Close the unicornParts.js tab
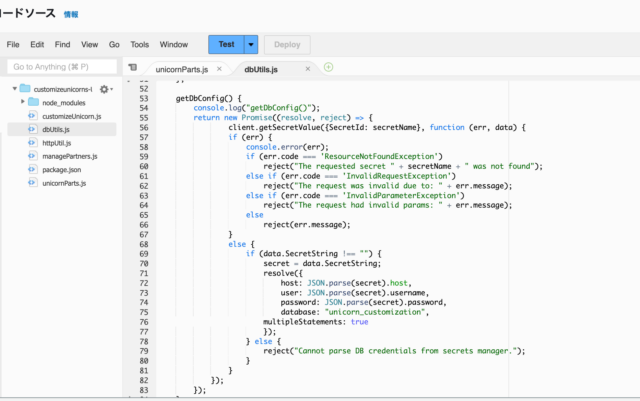Screen dimensions: 640x401 219,69
